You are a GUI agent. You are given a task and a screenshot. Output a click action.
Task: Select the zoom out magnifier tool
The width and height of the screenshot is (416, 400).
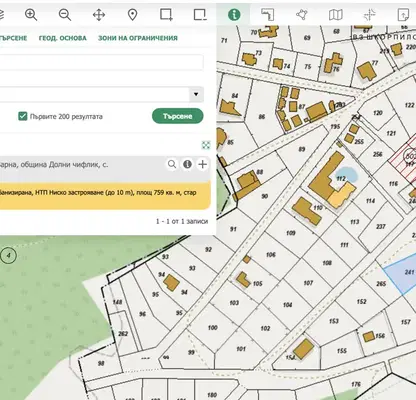[65, 15]
